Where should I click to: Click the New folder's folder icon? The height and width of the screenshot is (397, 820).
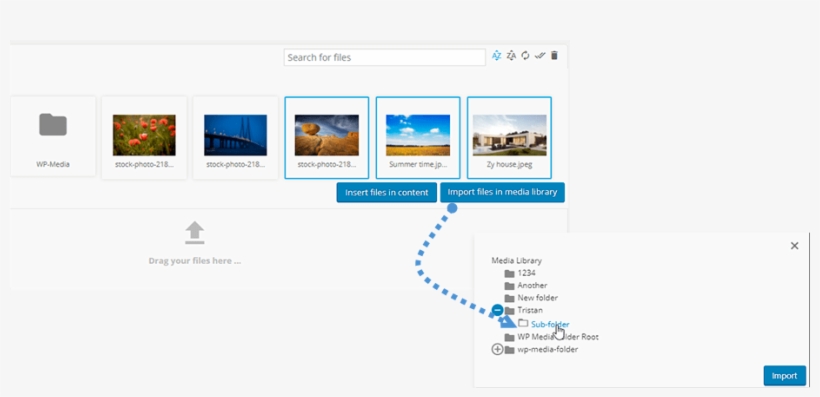pyautogui.click(x=509, y=298)
